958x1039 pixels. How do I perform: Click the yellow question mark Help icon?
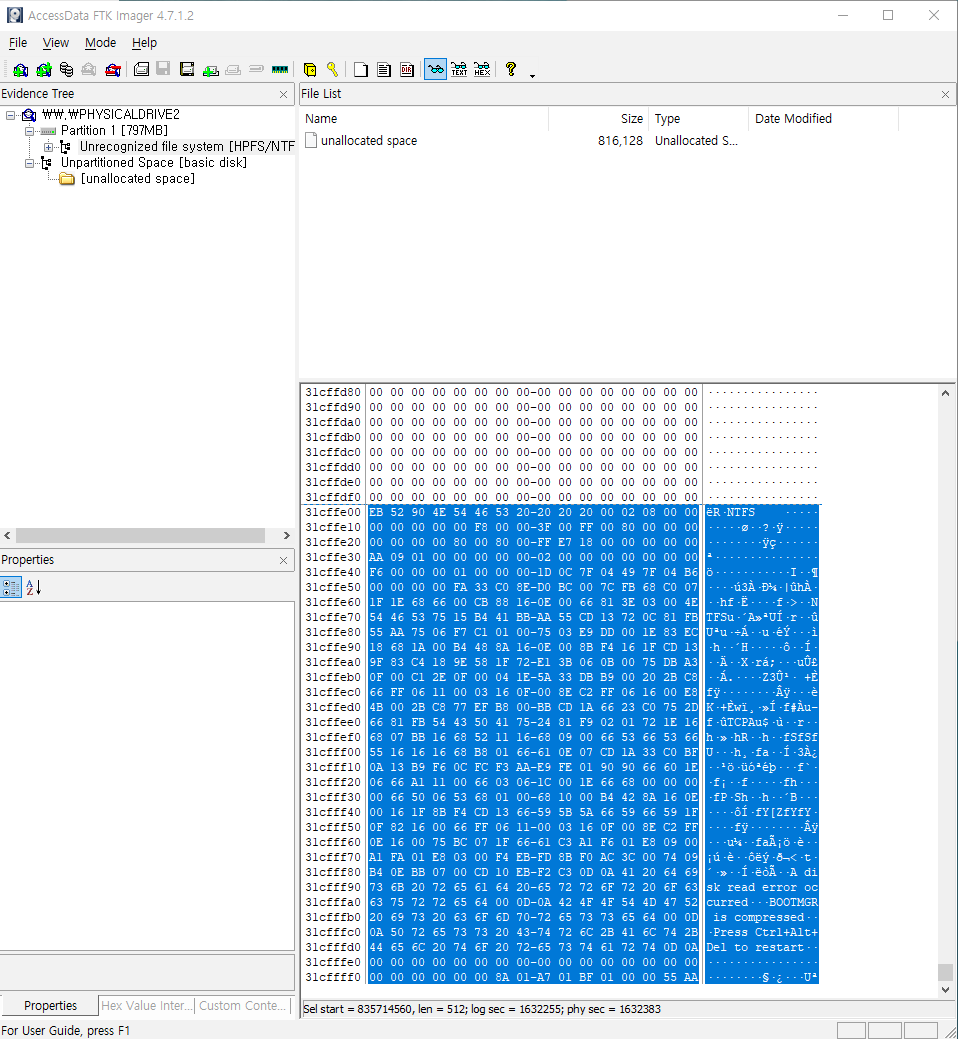tap(511, 69)
